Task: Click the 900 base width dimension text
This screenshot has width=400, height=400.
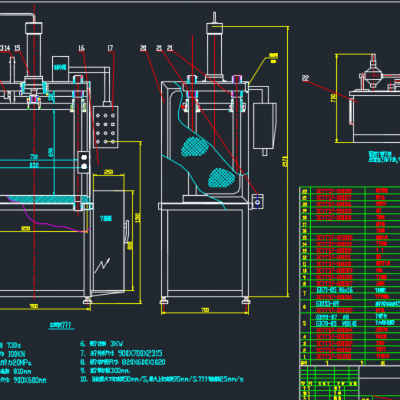Action: click(34, 306)
